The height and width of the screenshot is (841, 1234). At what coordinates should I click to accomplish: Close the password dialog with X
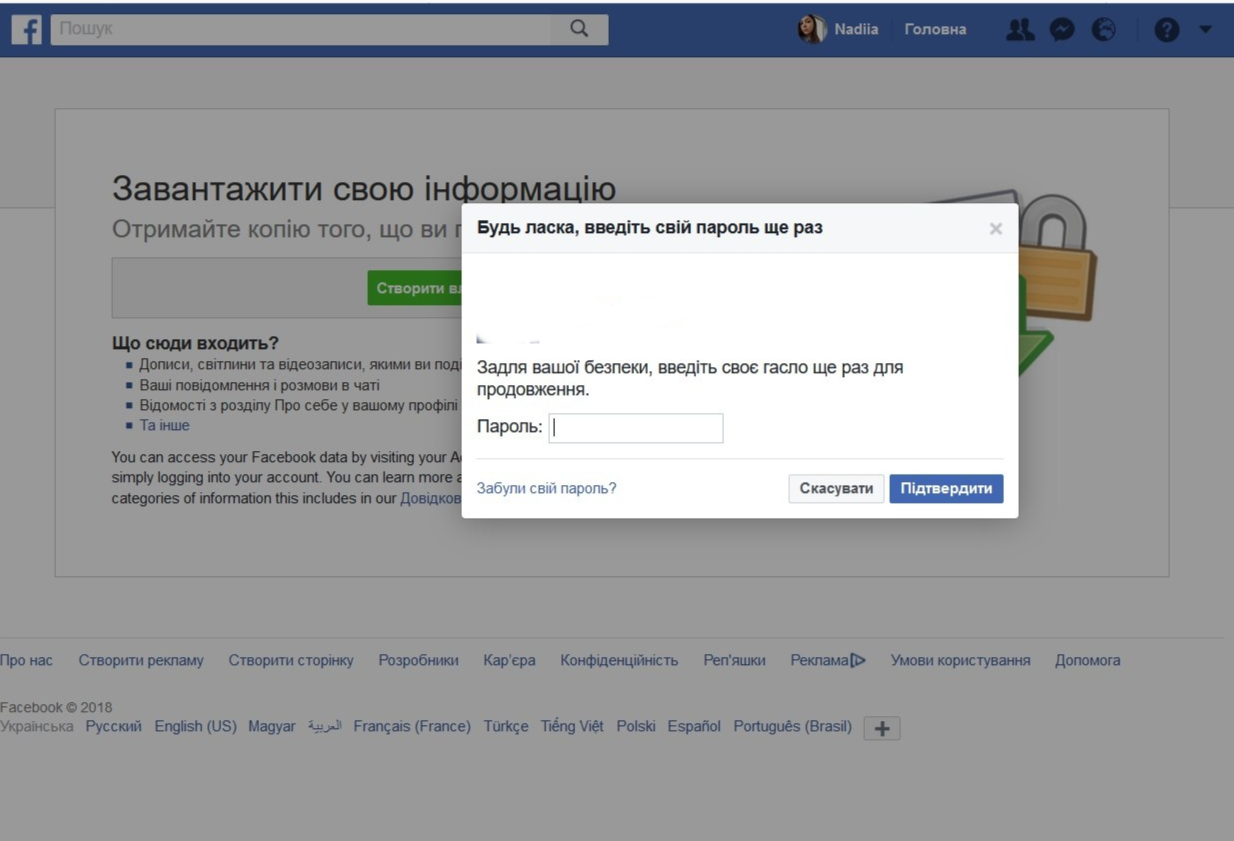pos(995,229)
